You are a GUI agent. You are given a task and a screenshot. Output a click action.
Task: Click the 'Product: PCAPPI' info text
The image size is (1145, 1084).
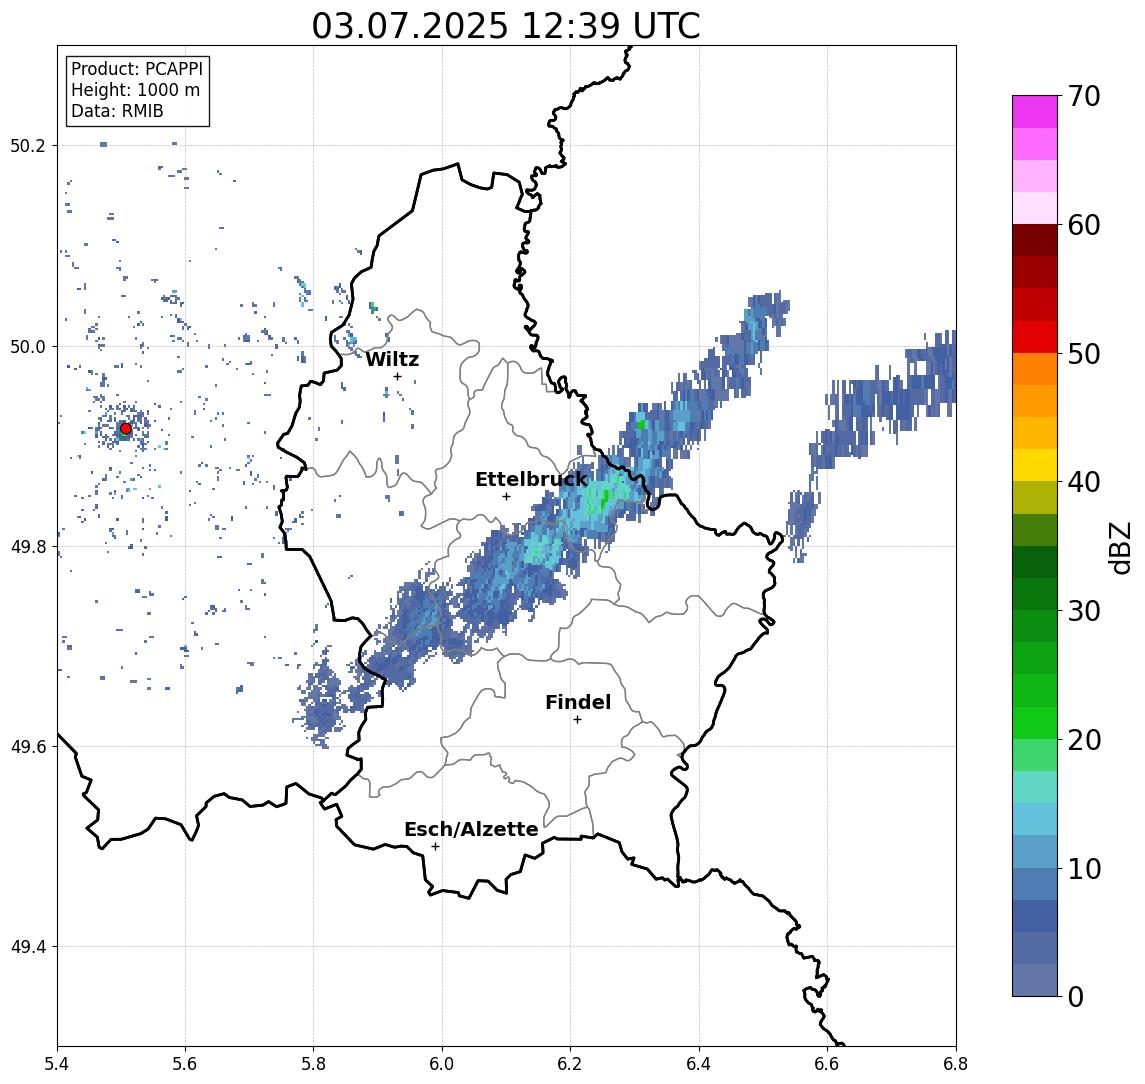[x=137, y=69]
